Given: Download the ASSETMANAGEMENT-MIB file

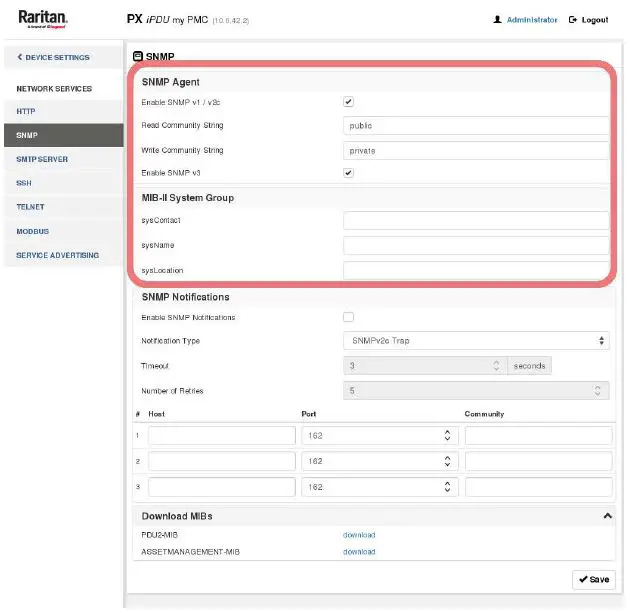Looking at the screenshot, I should tap(359, 552).
